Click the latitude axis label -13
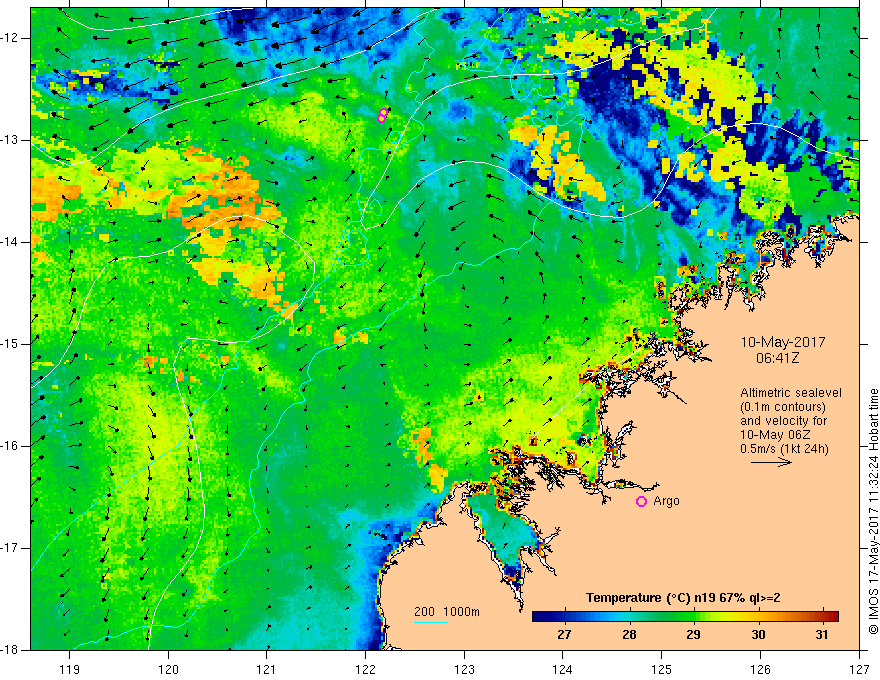Image resolution: width=880 pixels, height=680 pixels. coord(11,140)
